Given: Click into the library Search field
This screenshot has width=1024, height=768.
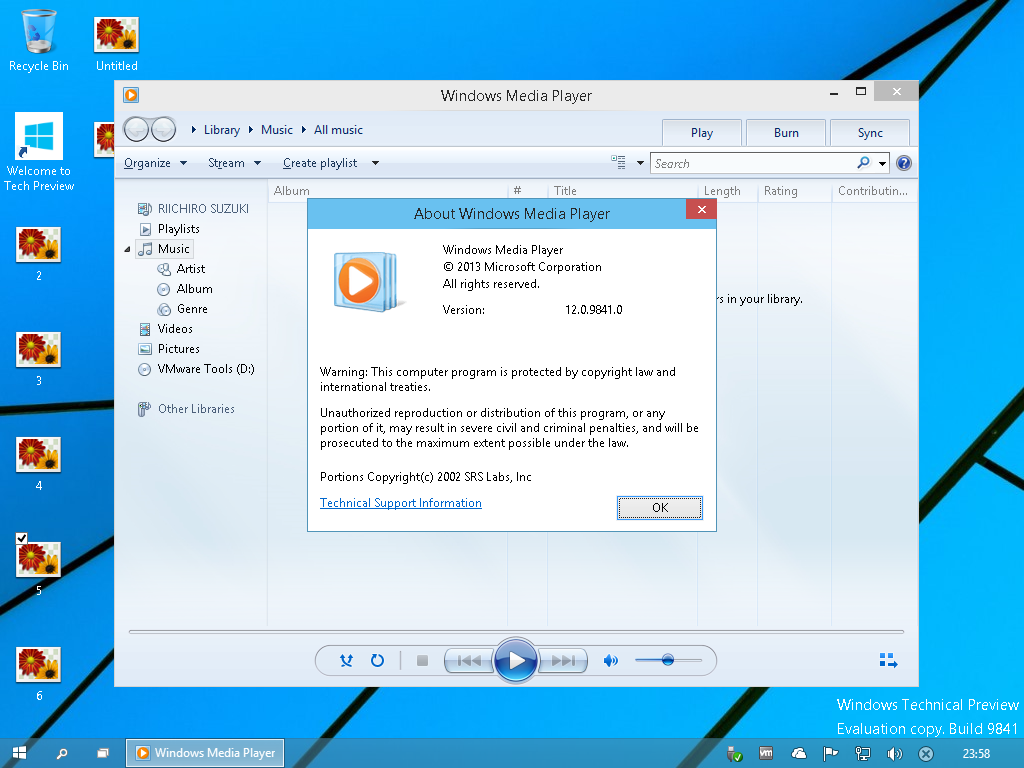Looking at the screenshot, I should [x=754, y=163].
